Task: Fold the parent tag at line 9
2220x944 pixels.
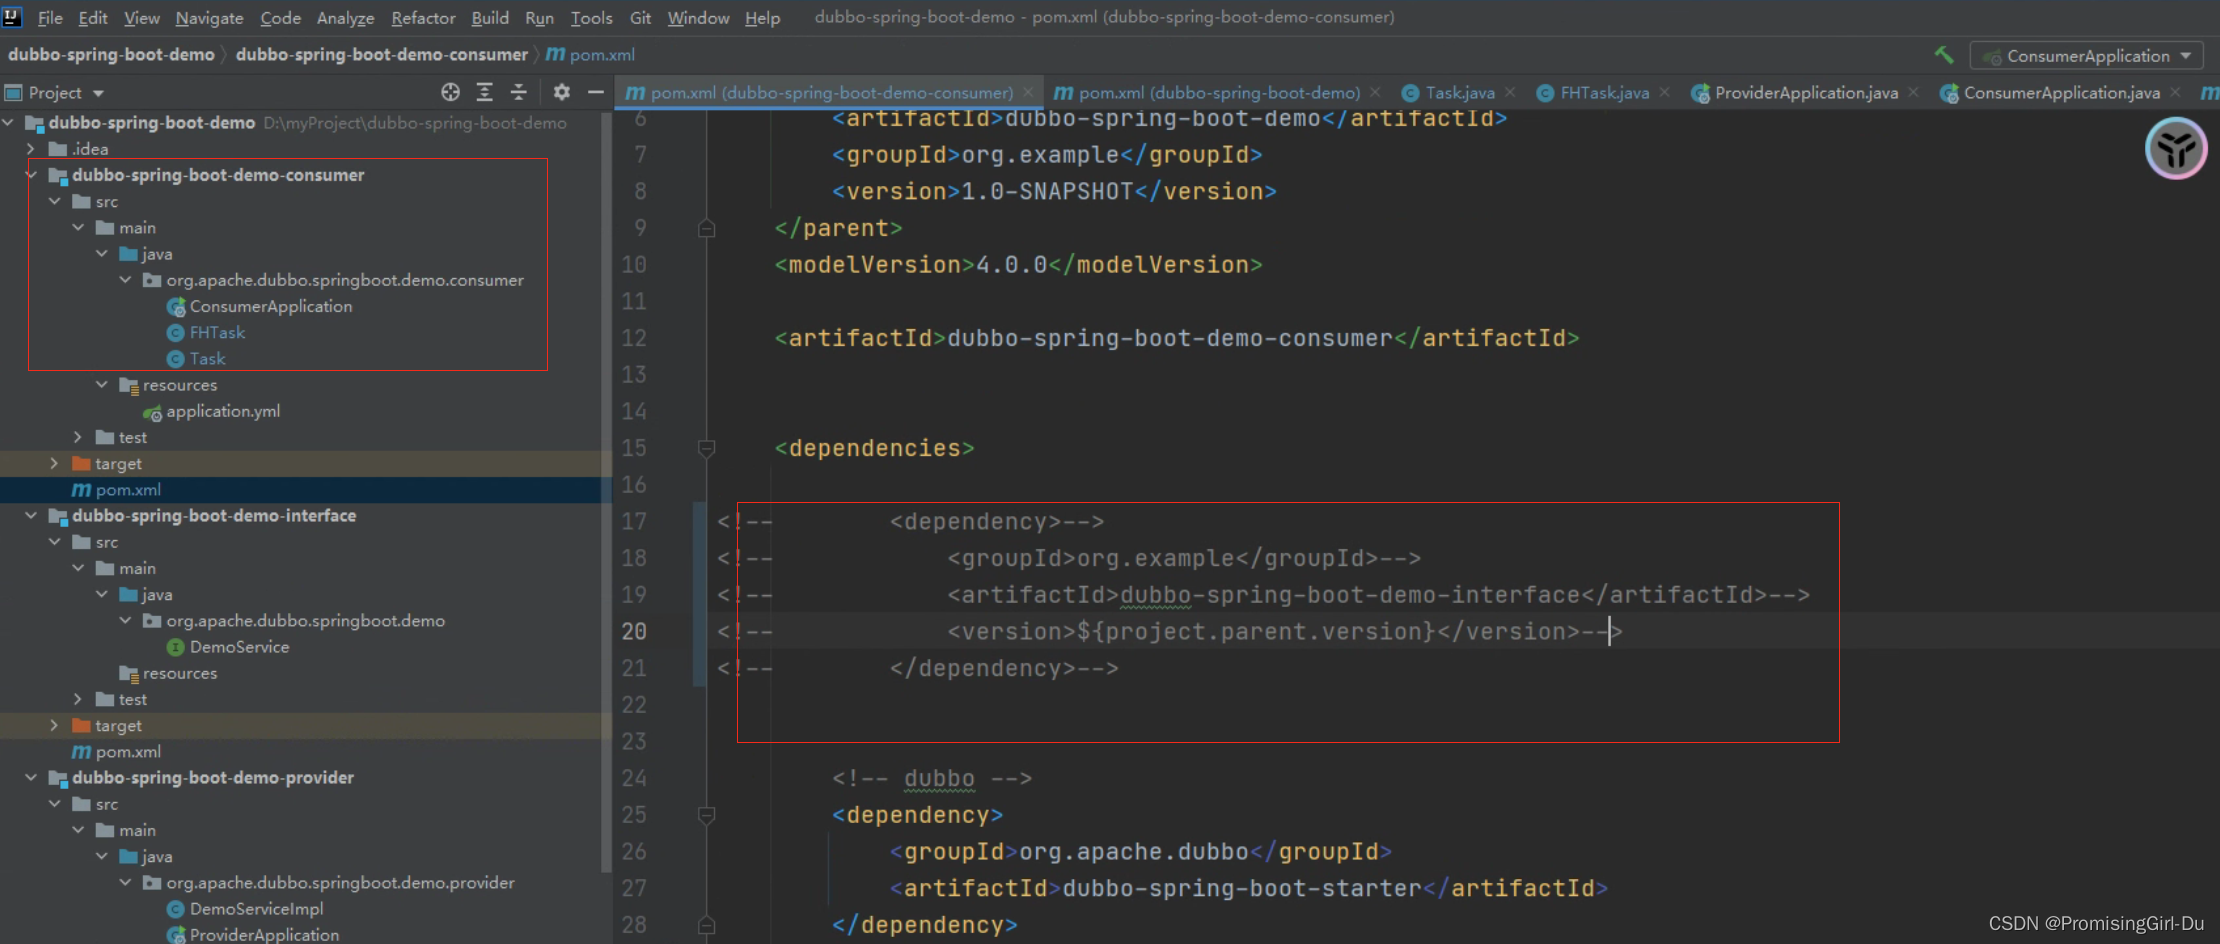Action: coord(706,228)
